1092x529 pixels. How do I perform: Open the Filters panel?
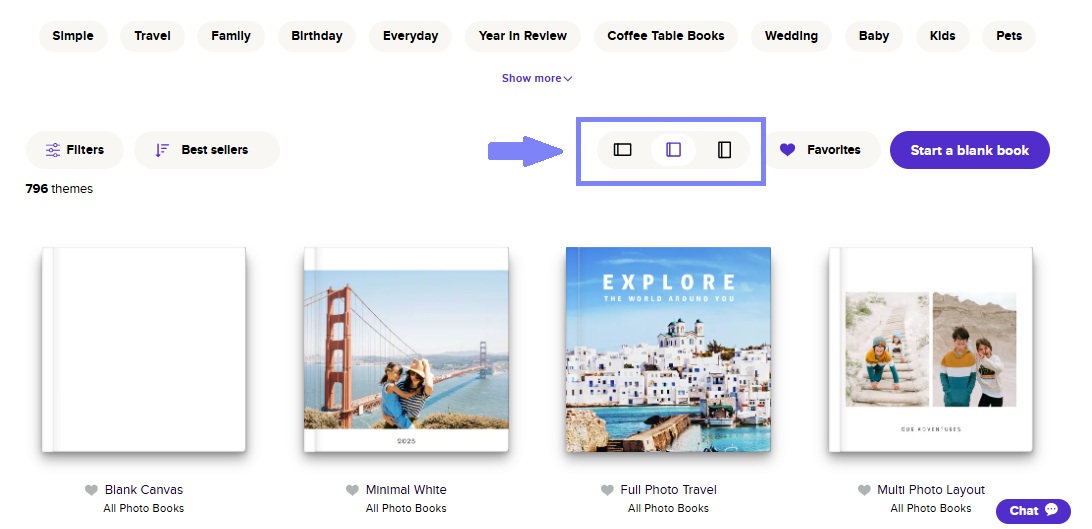(x=75, y=150)
